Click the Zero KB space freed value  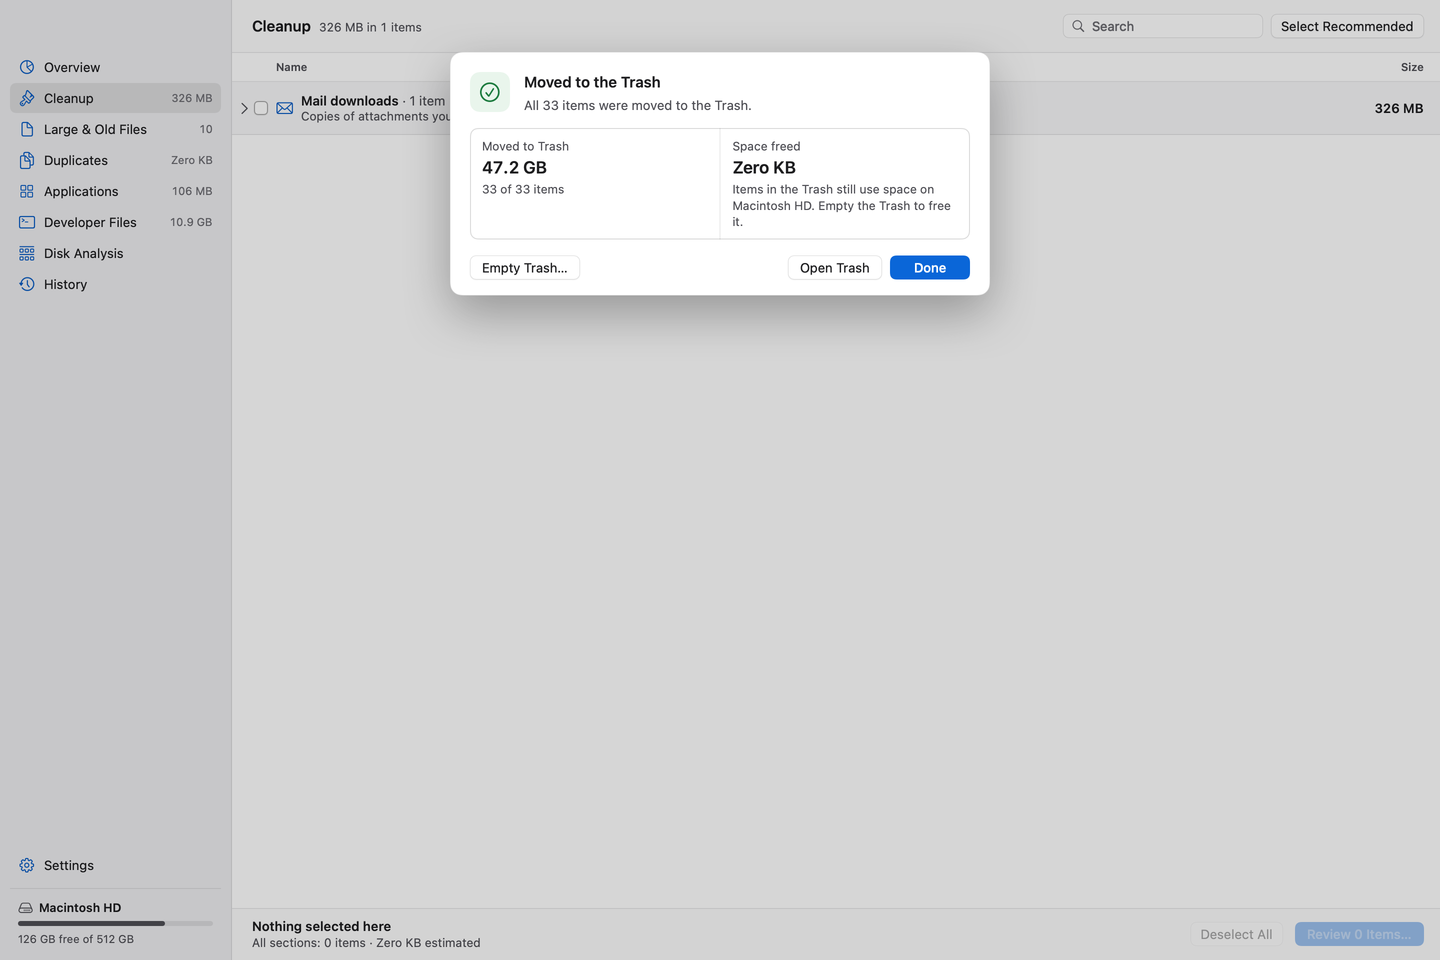point(764,168)
